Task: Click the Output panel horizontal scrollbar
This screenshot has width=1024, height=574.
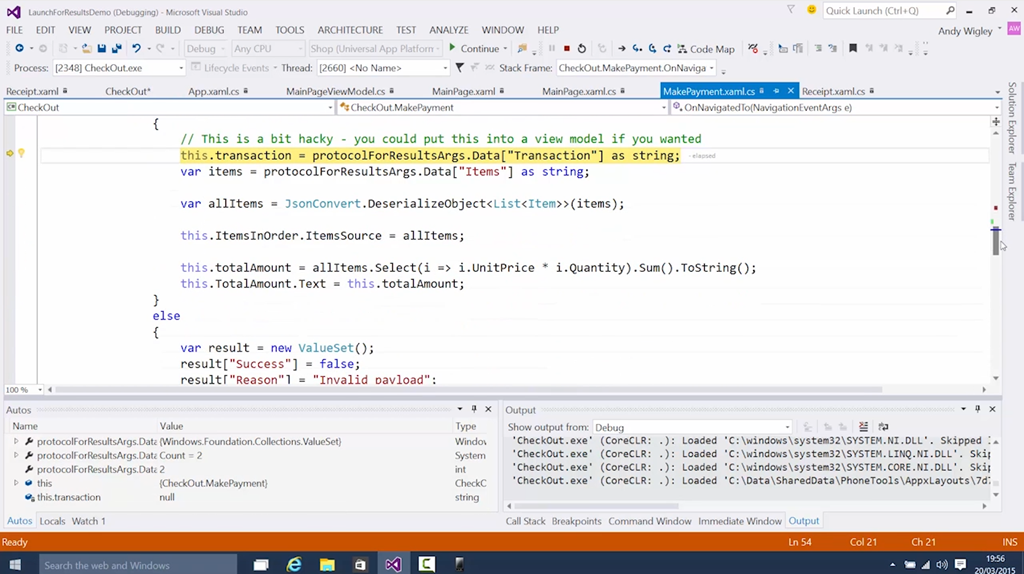Action: 597,506
